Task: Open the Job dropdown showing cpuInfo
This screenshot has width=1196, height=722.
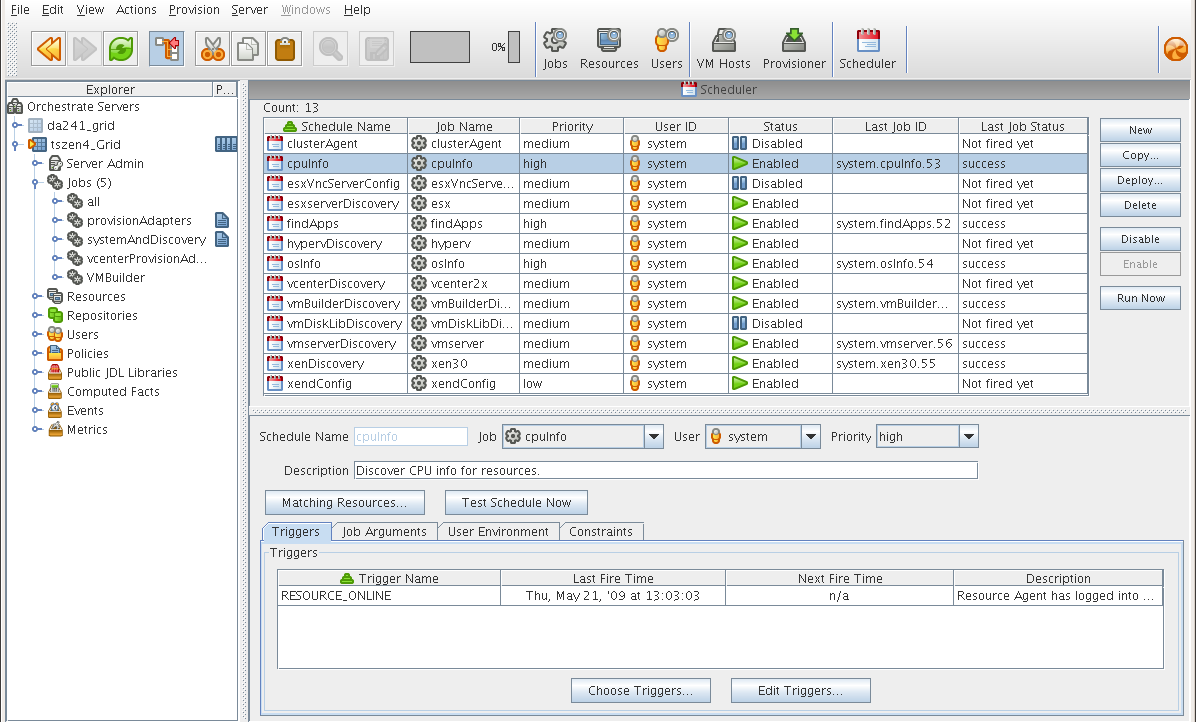Action: (x=655, y=436)
